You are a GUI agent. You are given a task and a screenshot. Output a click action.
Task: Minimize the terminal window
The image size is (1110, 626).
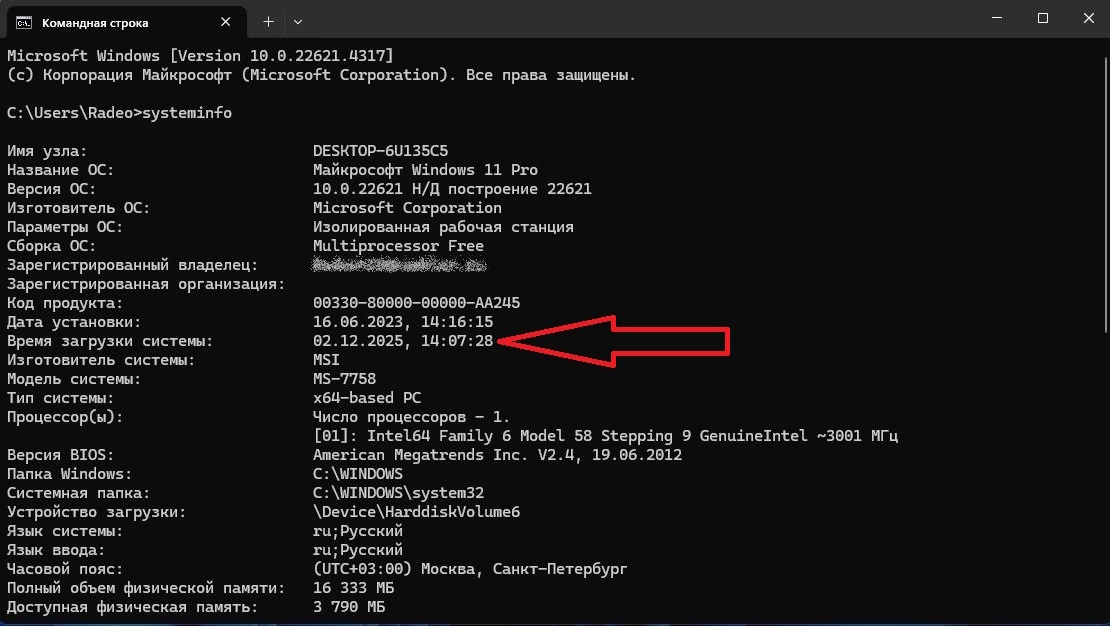(x=997, y=19)
